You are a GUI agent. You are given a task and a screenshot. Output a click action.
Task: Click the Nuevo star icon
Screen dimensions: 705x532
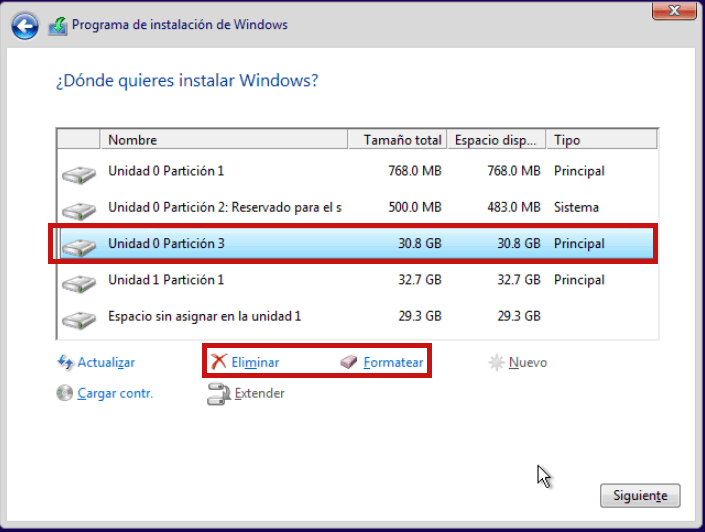coord(496,362)
